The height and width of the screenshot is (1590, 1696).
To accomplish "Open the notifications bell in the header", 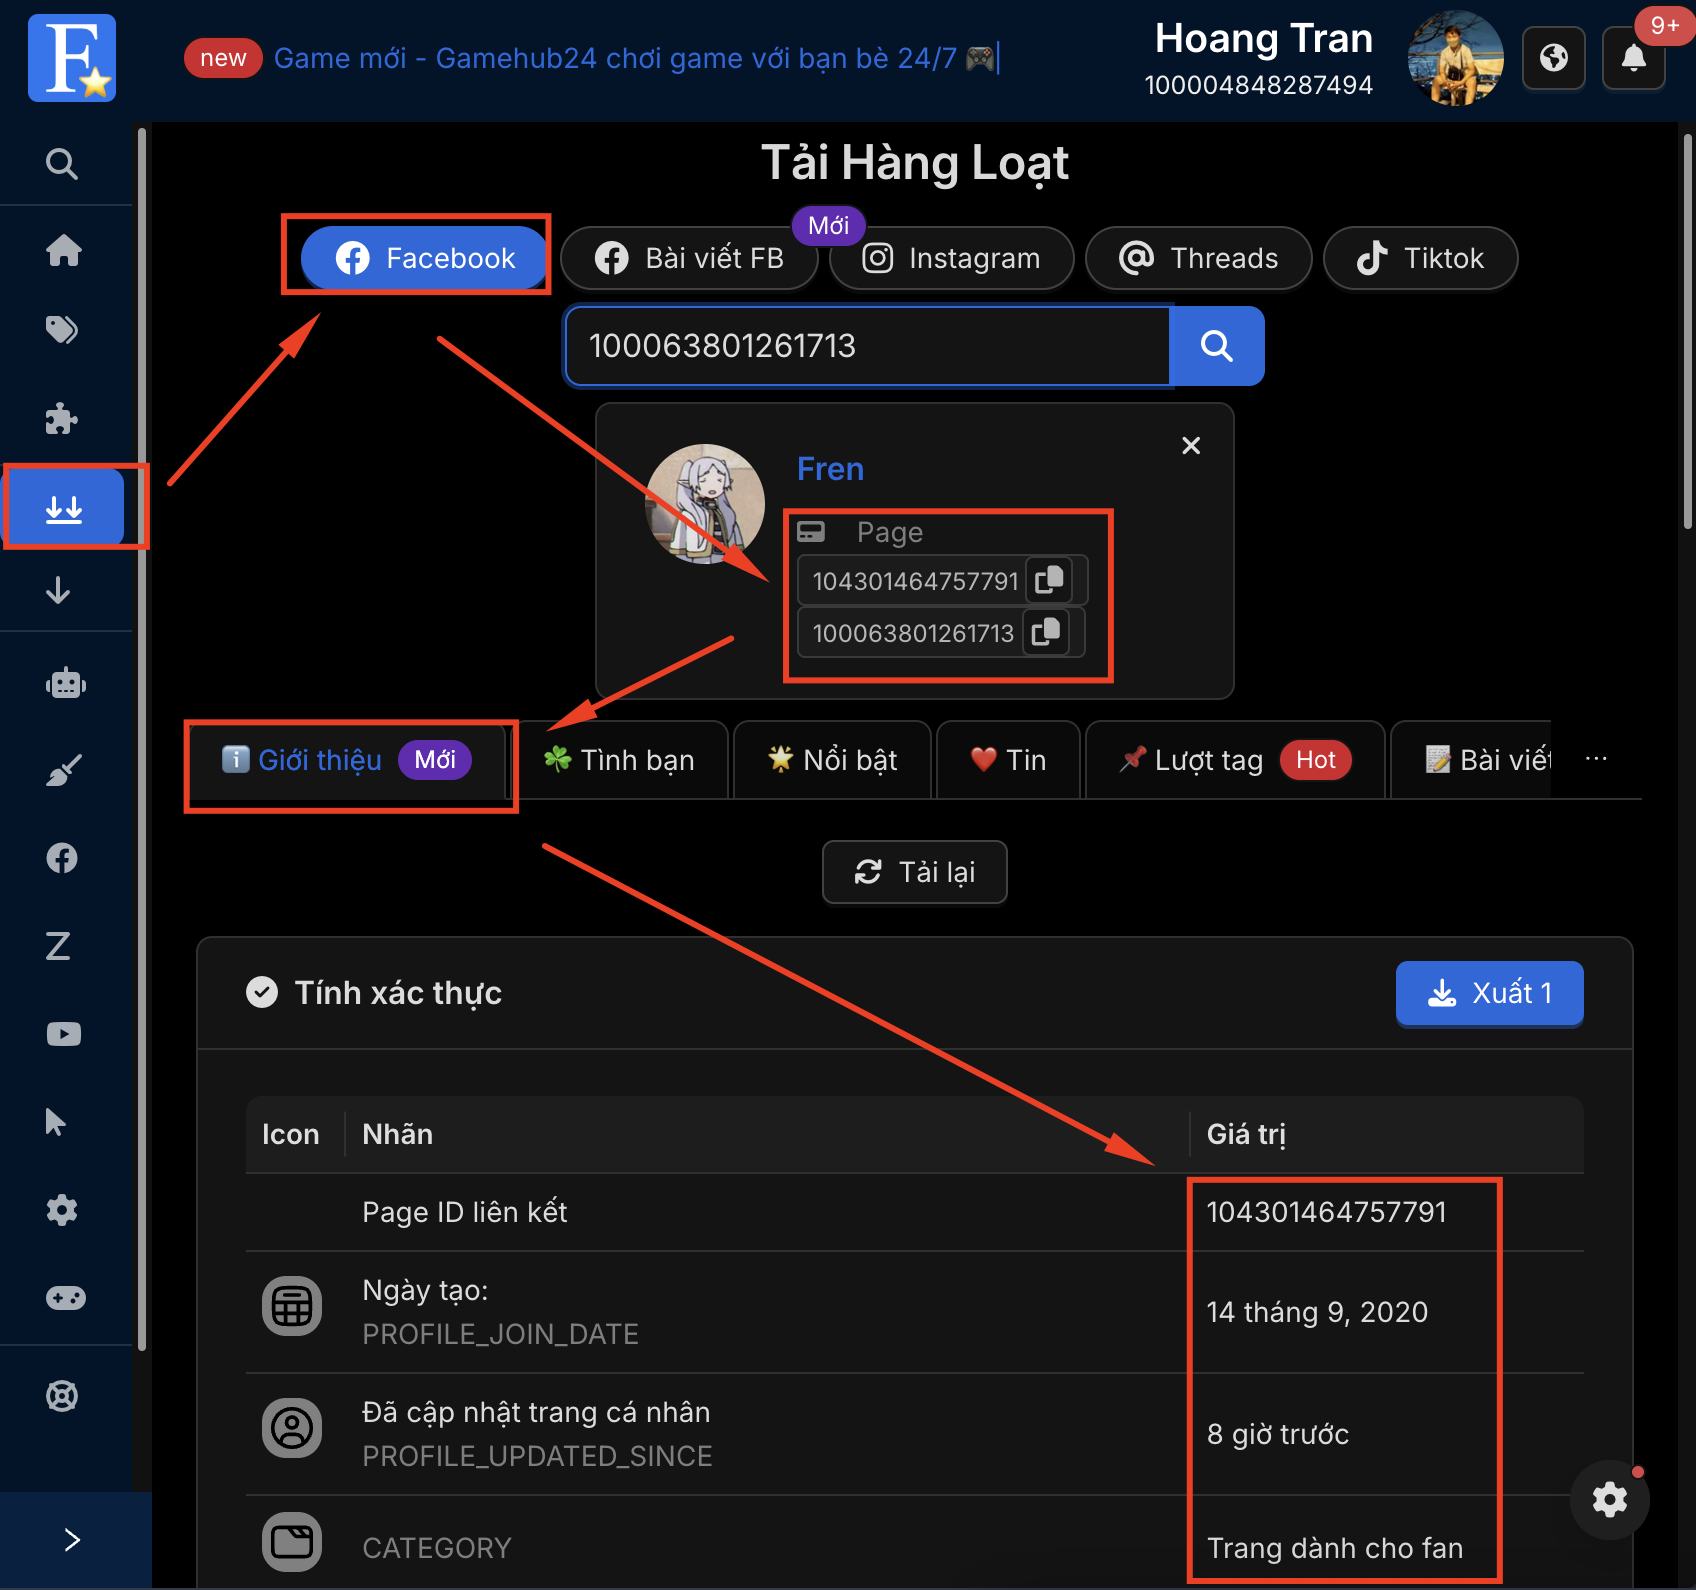I will [x=1634, y=57].
